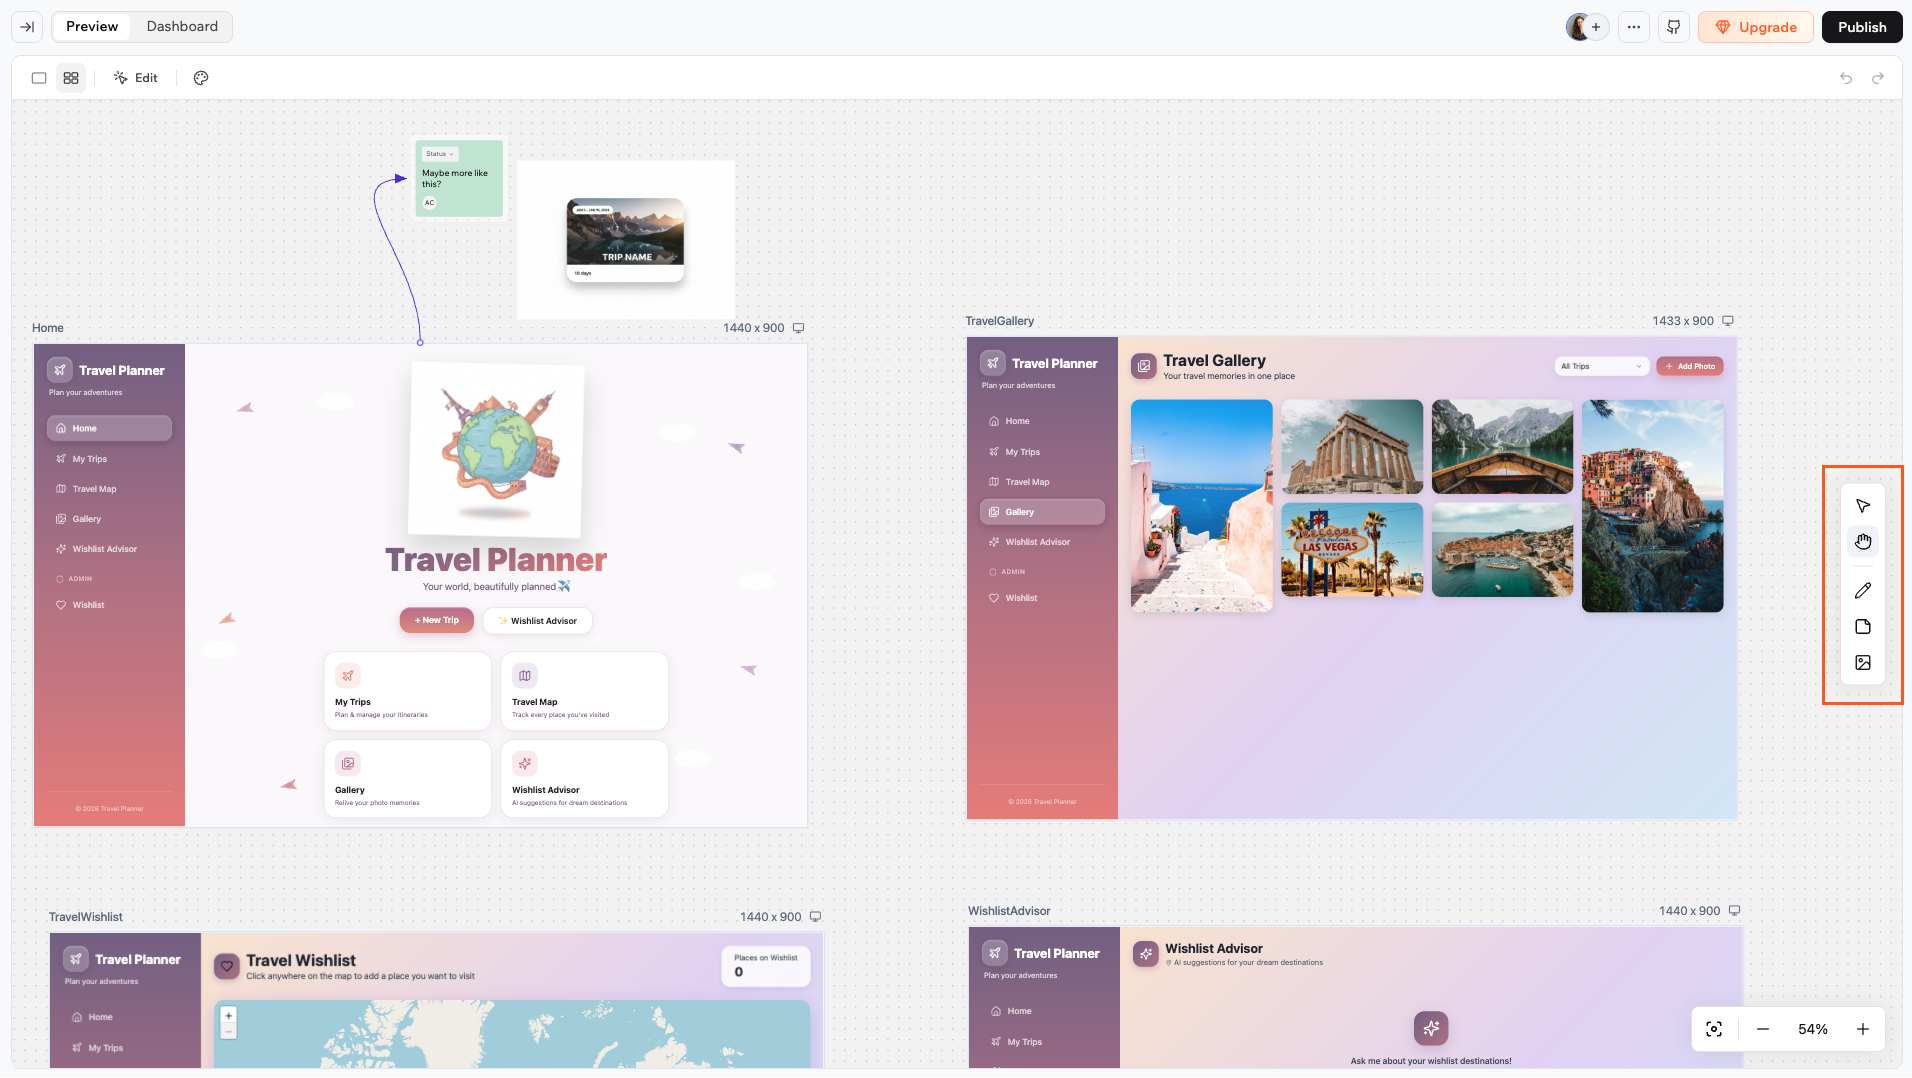Open the Travel Map card on Home
The image size is (1912, 1078).
pyautogui.click(x=584, y=691)
